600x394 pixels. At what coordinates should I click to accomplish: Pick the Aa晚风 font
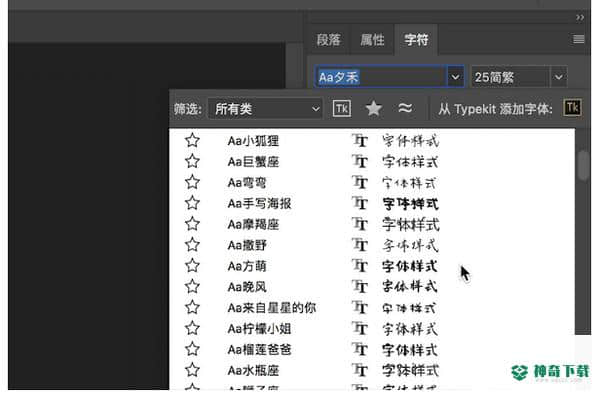coord(247,287)
